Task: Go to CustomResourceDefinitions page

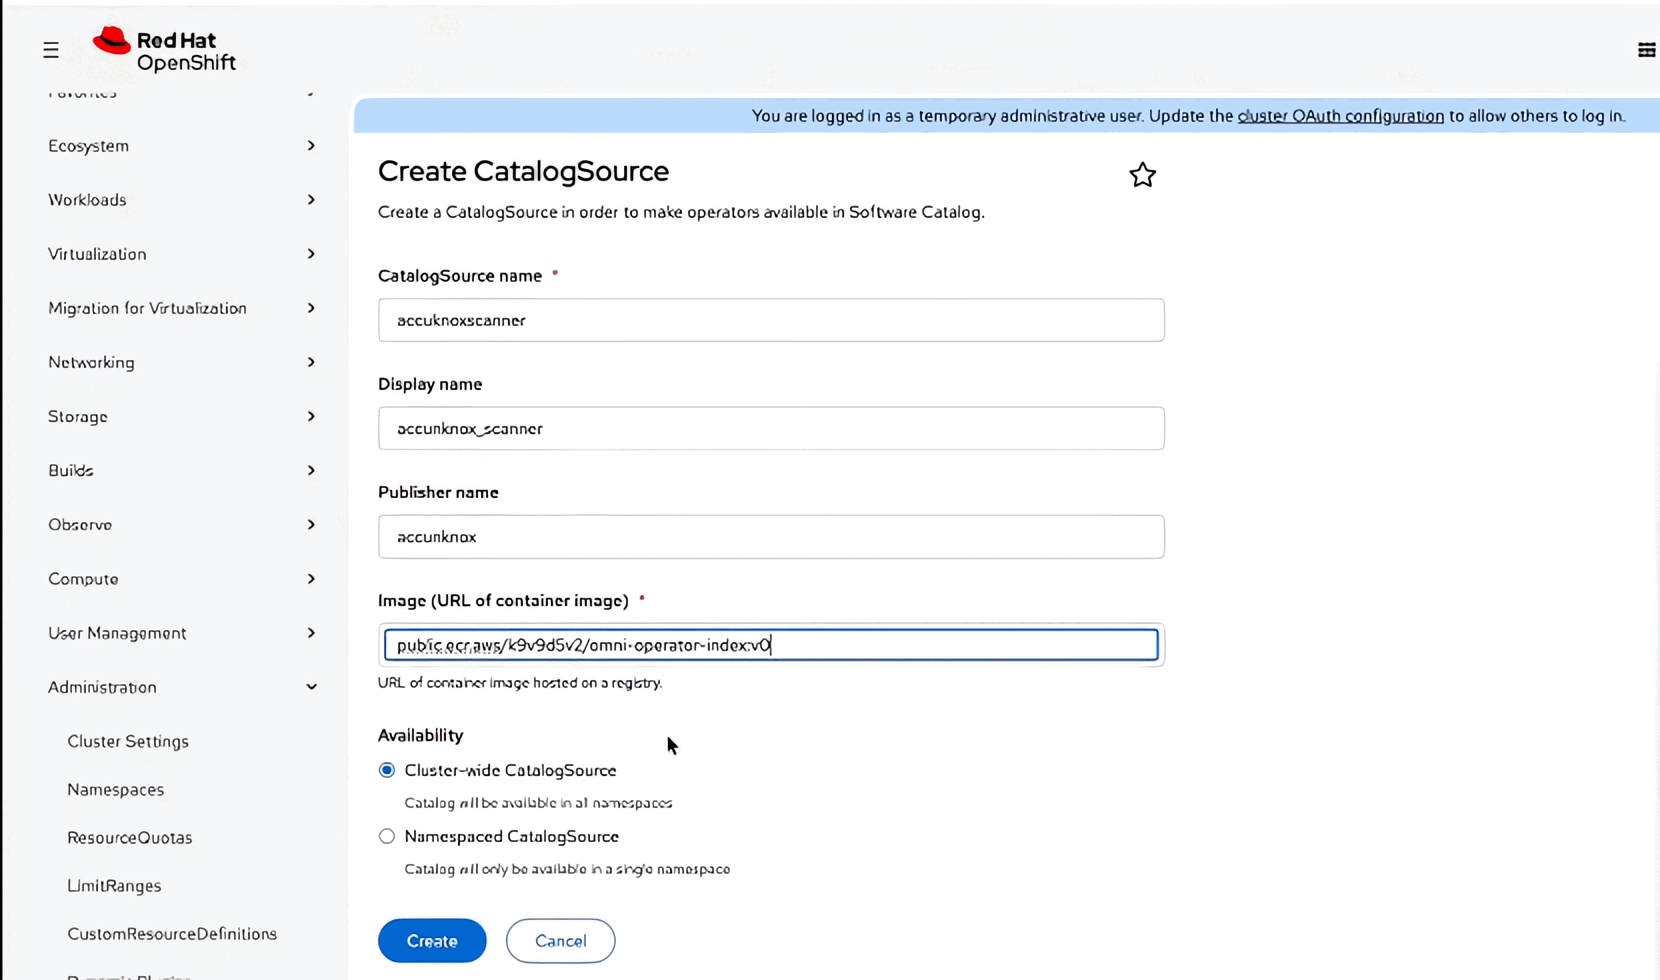Action: coord(172,933)
